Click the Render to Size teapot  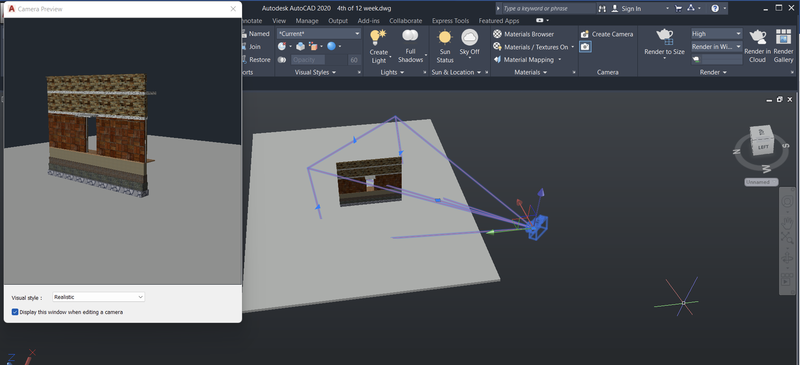tap(664, 36)
